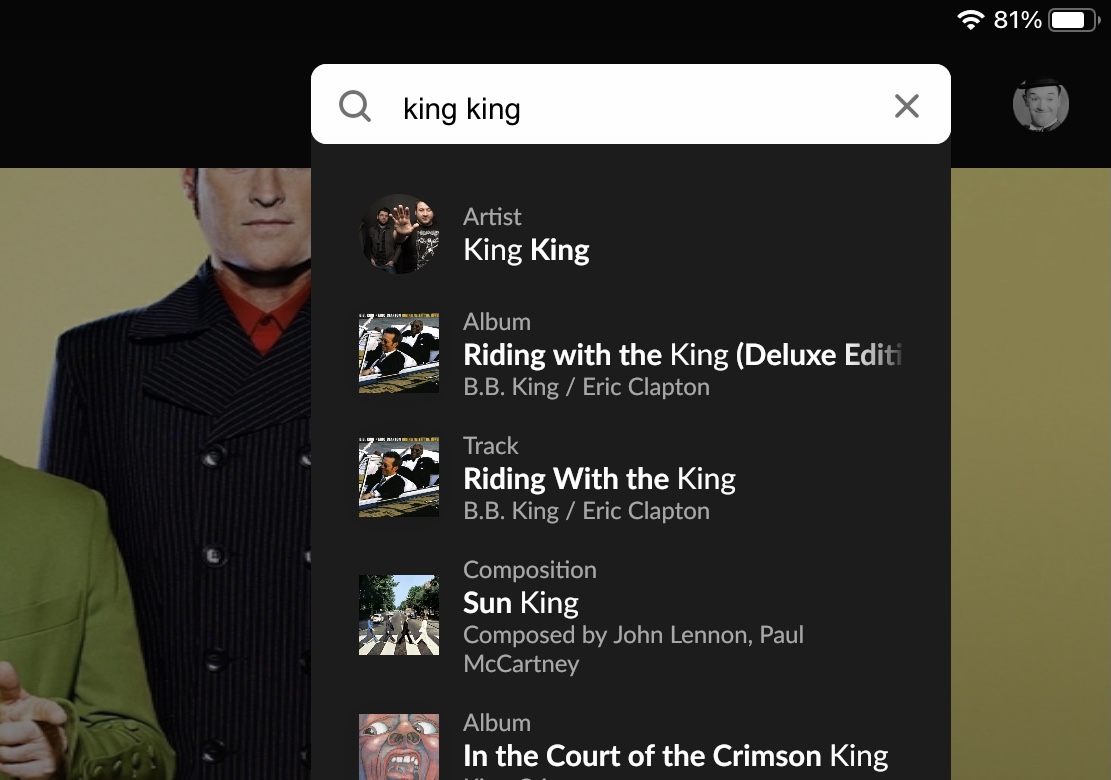This screenshot has width=1111, height=780.
Task: Tap the battery indicator icon
Action: point(1073,20)
